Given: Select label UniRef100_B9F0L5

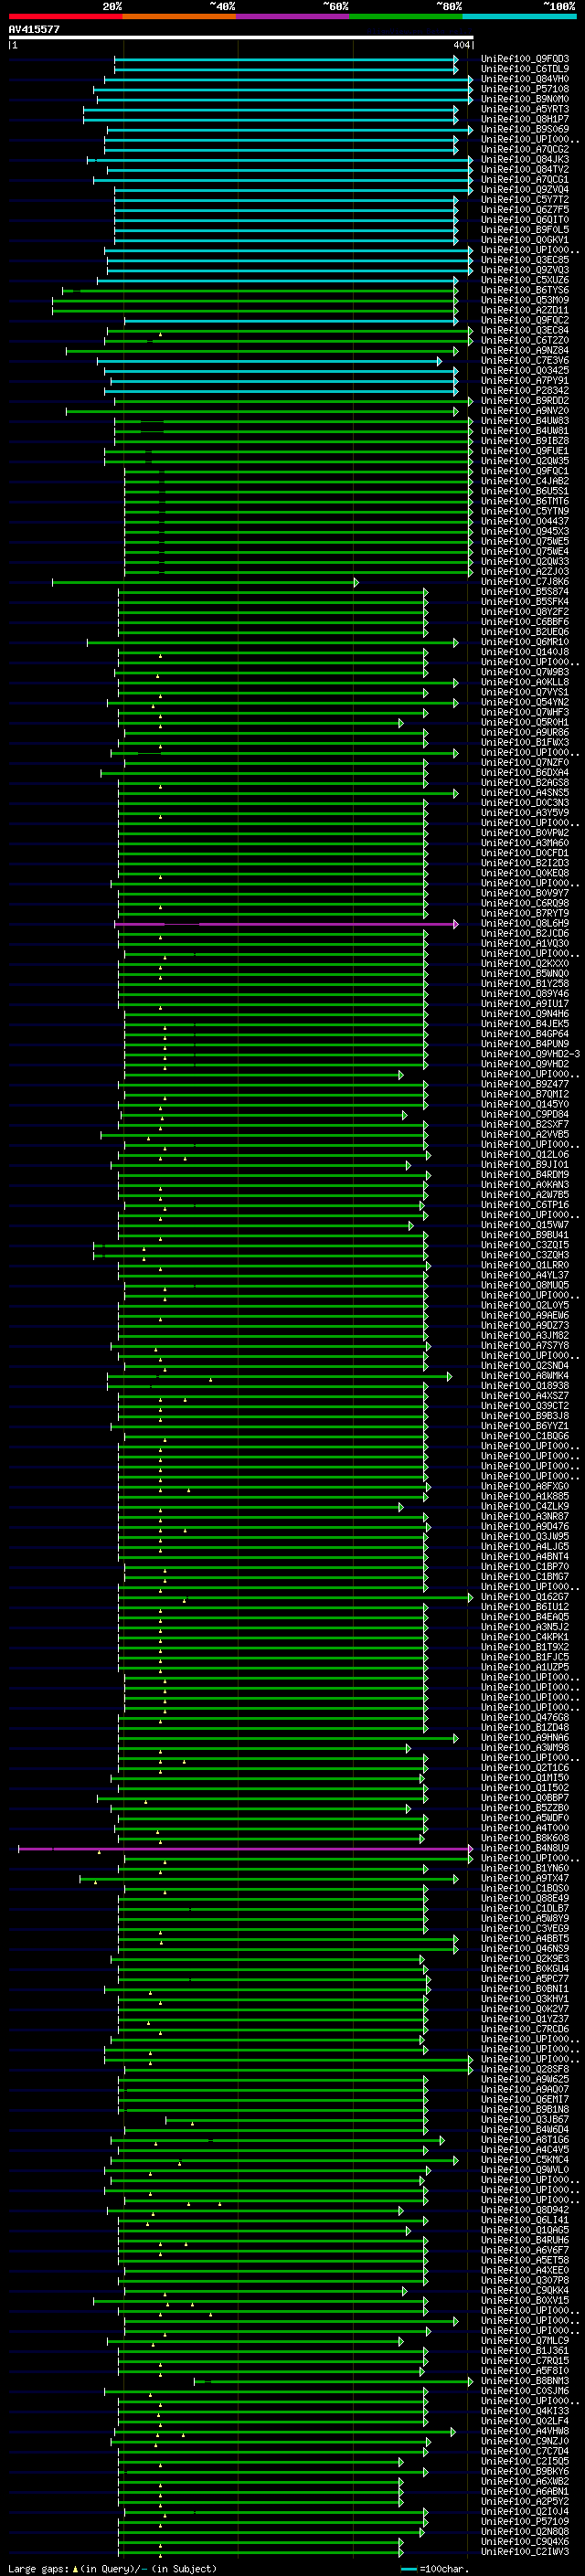Looking at the screenshot, I should point(525,229).
